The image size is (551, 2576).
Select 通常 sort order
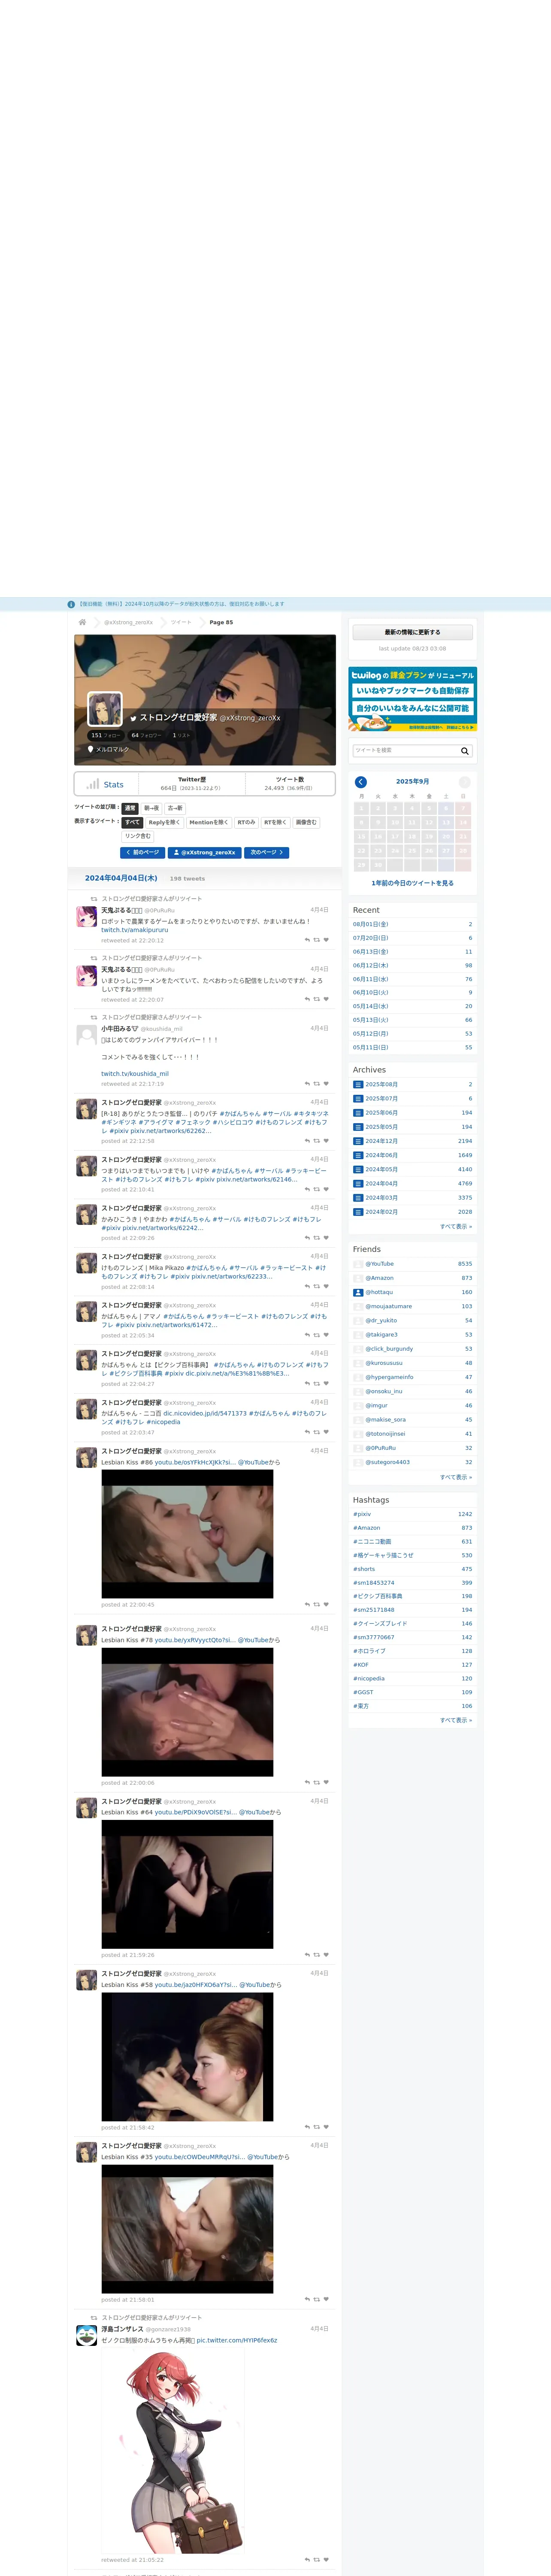click(x=130, y=808)
